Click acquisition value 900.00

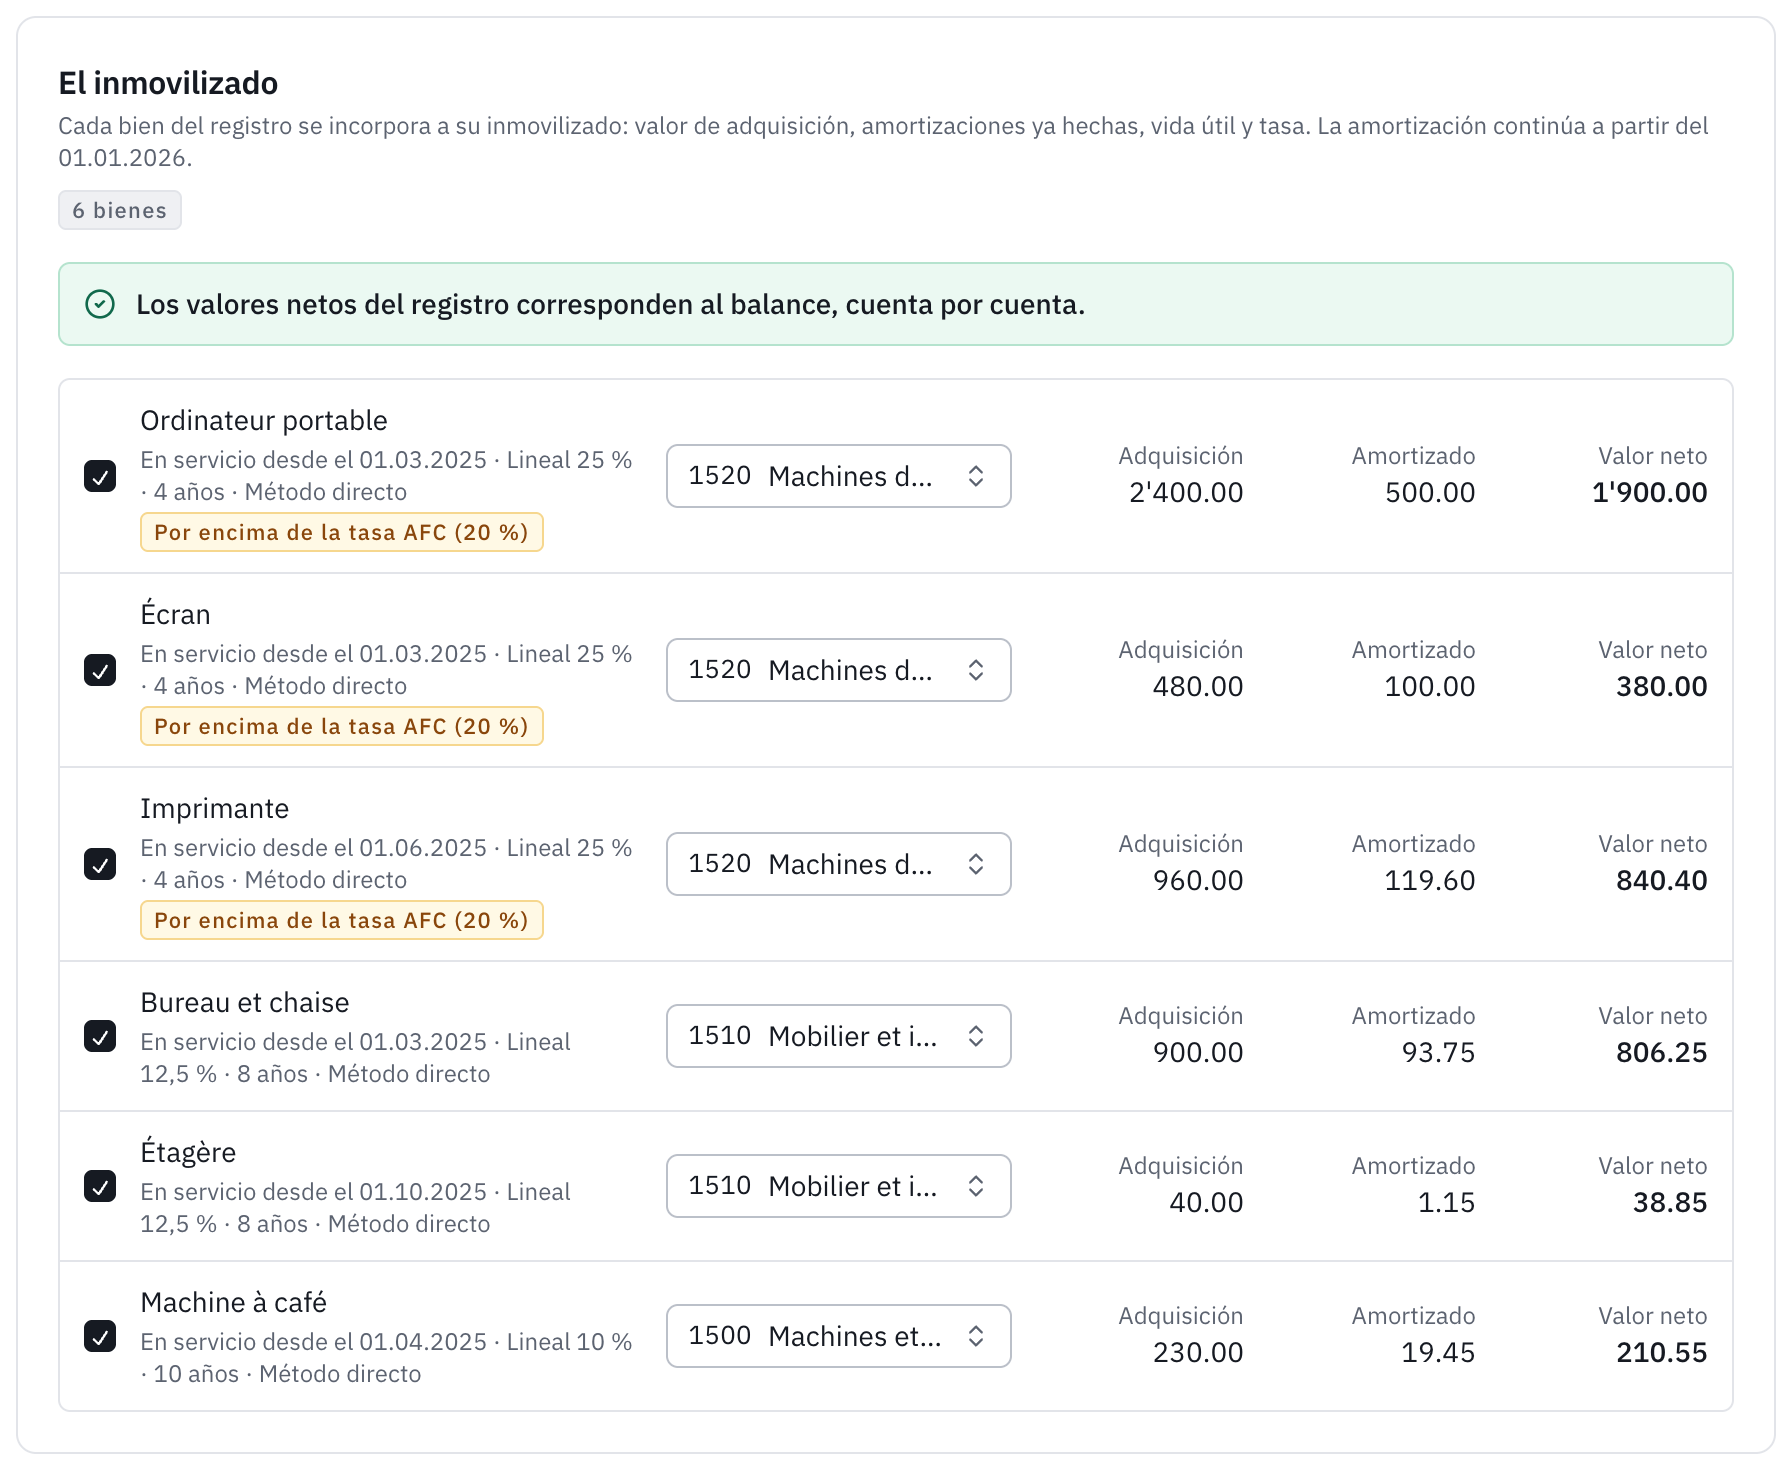pyautogui.click(x=1198, y=1052)
